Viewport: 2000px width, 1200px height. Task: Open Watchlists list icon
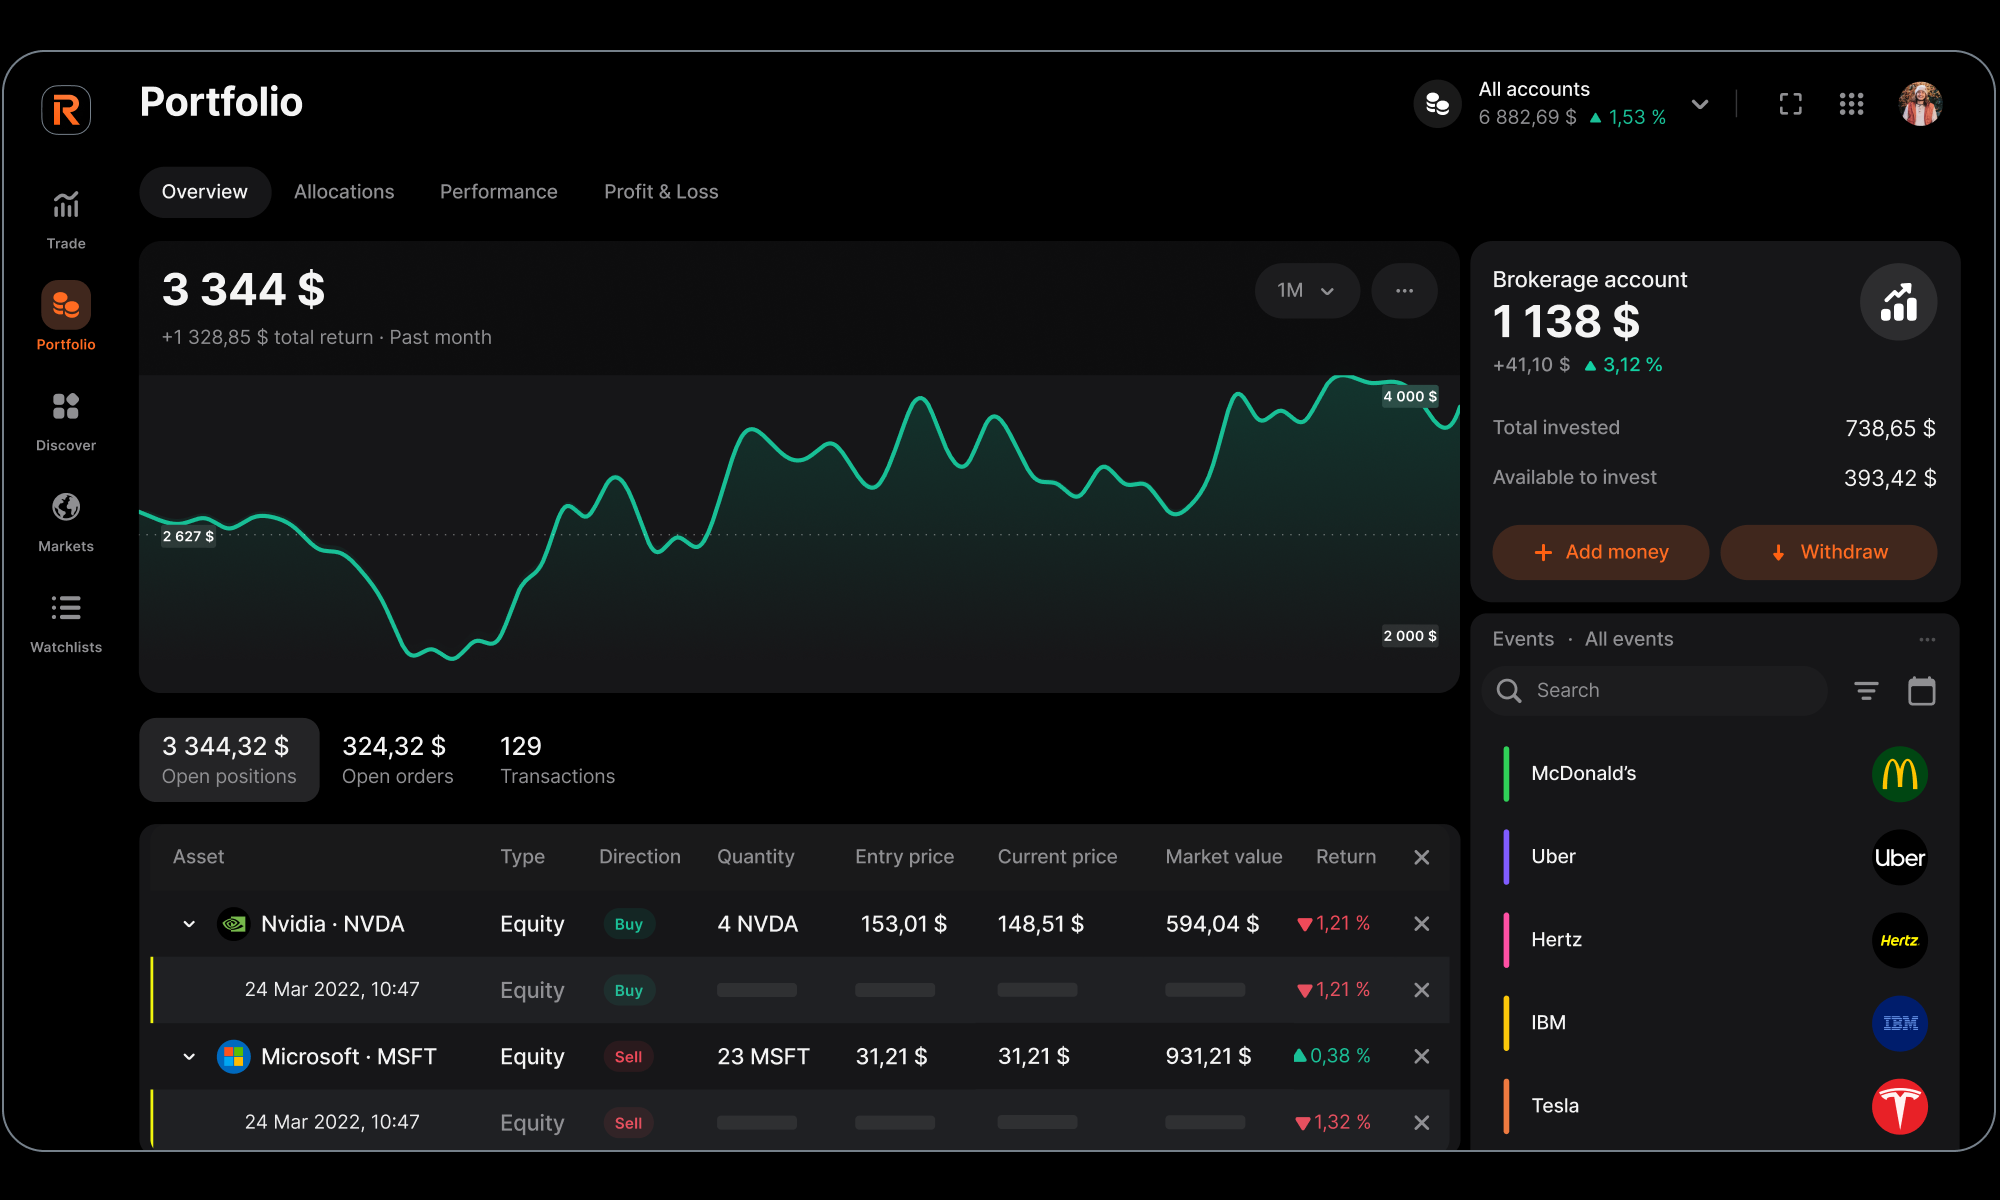[66, 622]
